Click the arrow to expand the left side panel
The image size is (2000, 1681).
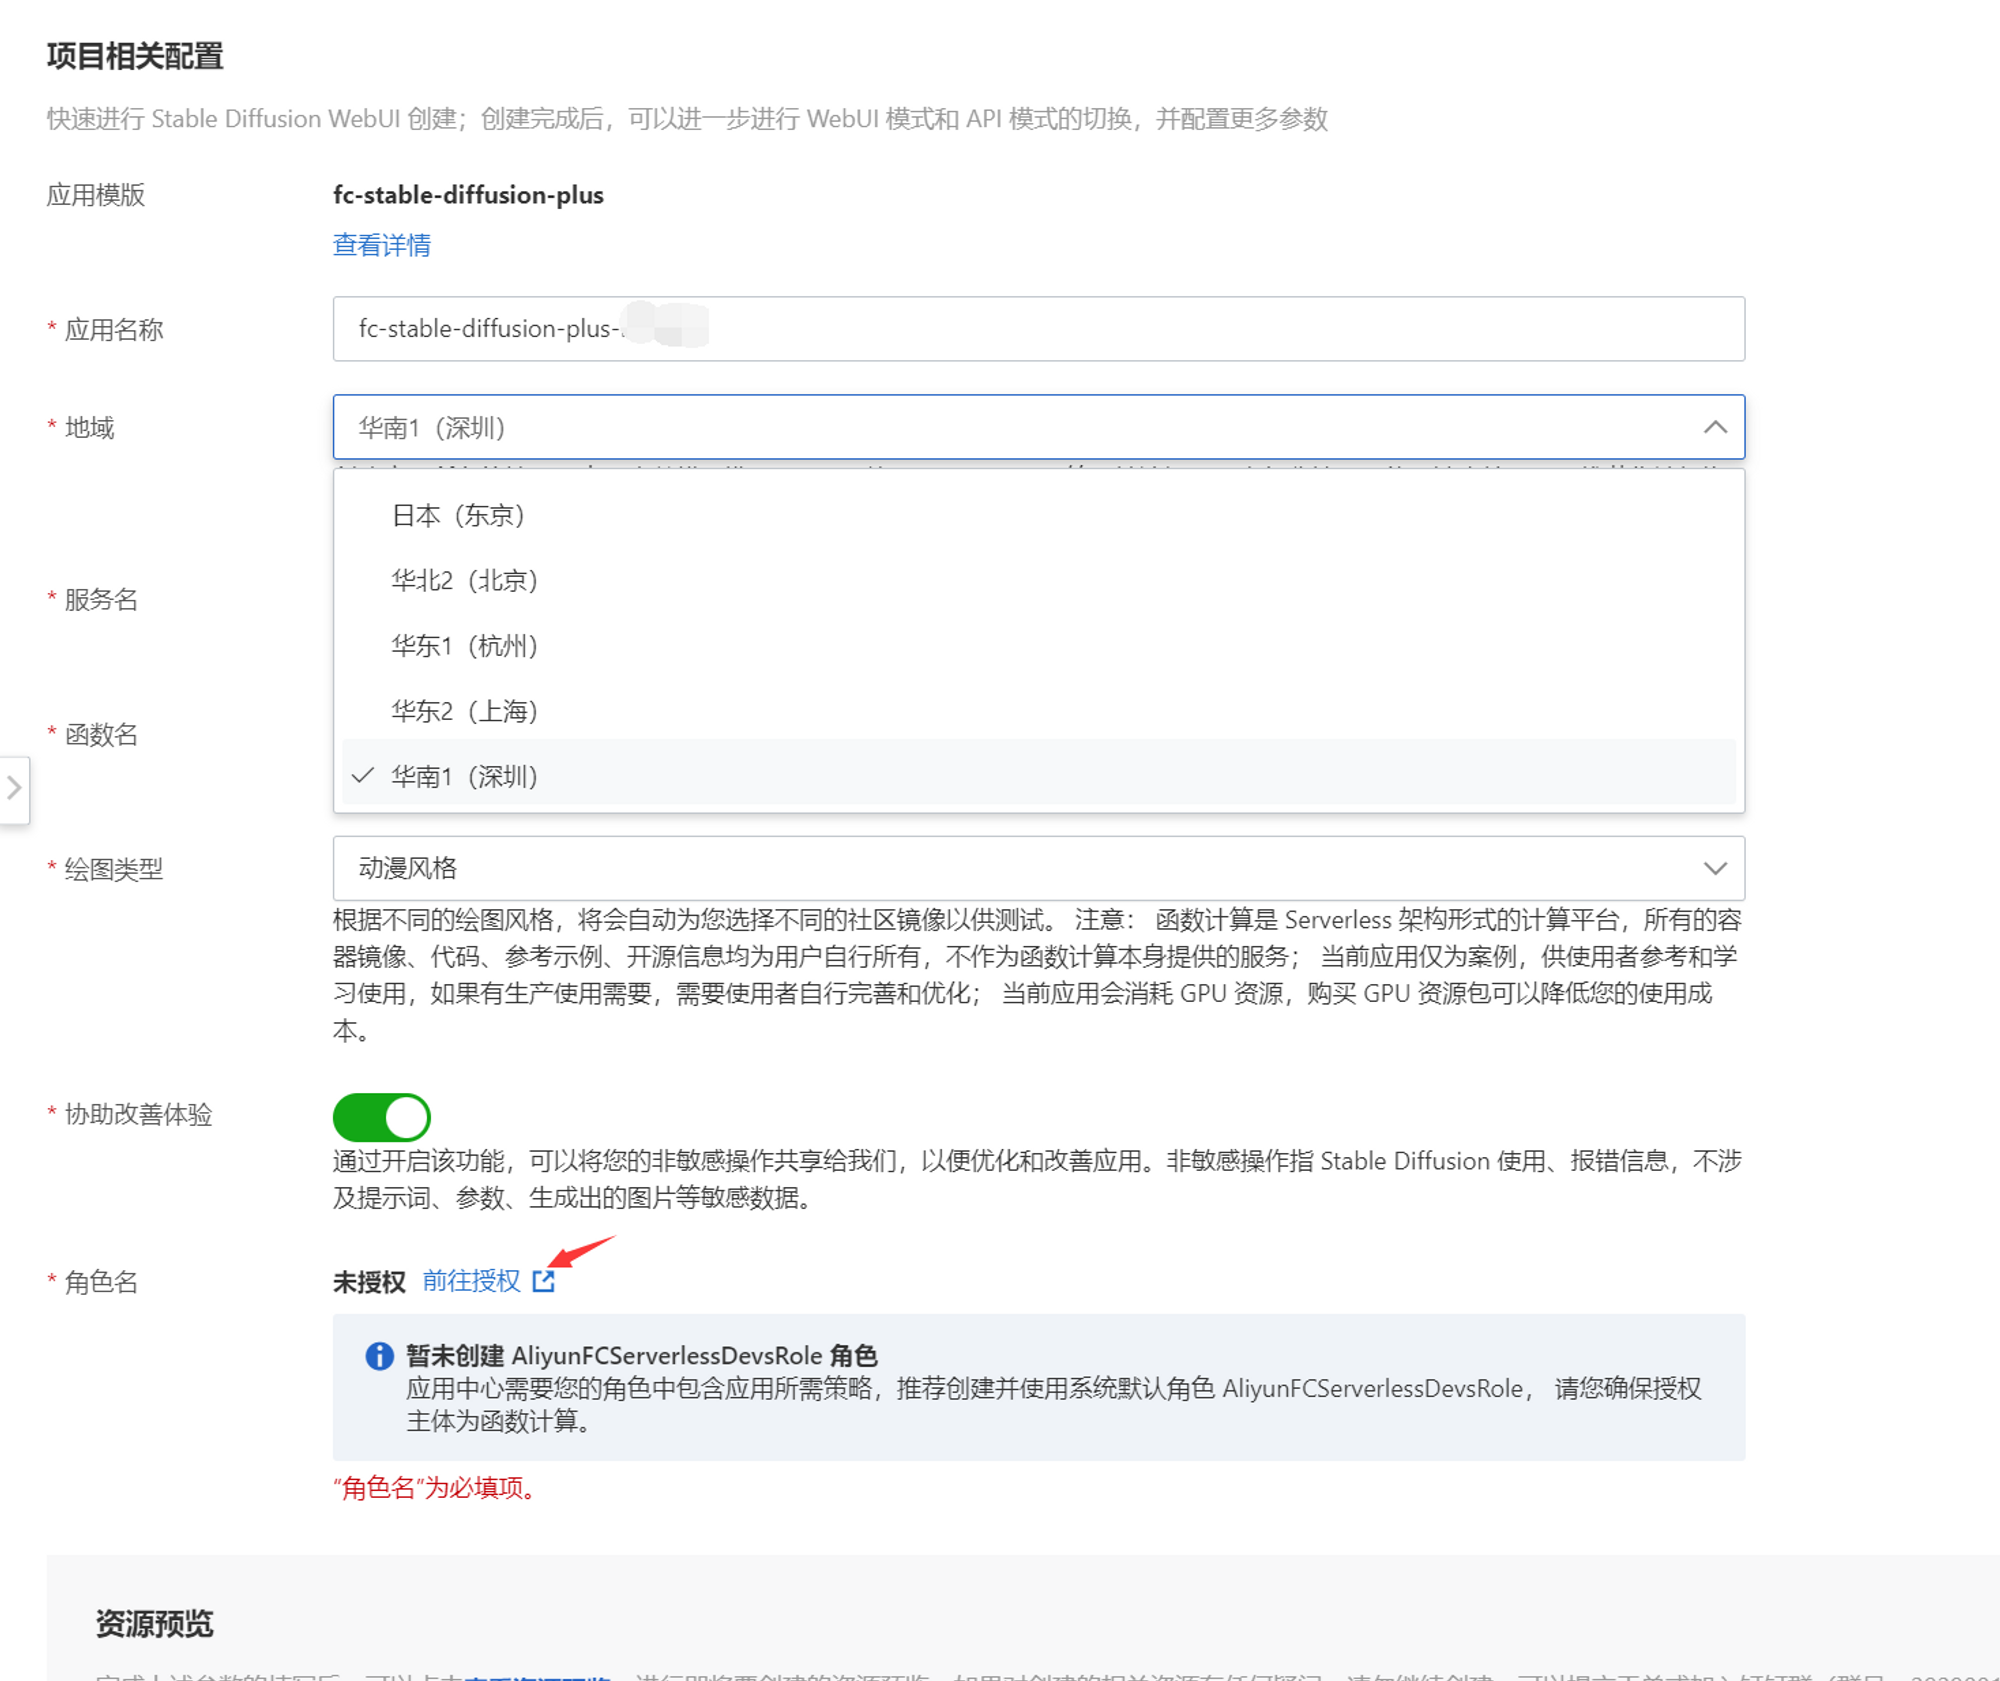pyautogui.click(x=14, y=790)
